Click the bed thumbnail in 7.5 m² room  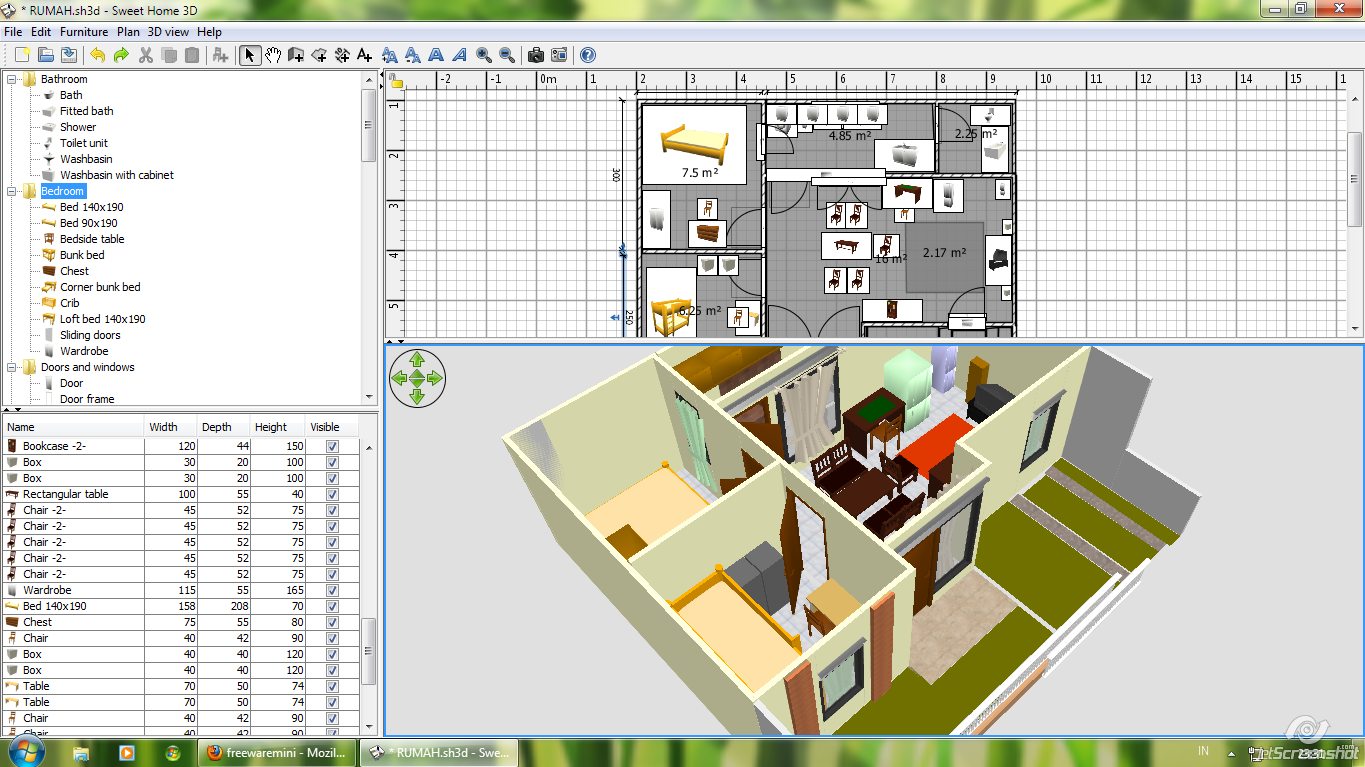click(x=693, y=145)
